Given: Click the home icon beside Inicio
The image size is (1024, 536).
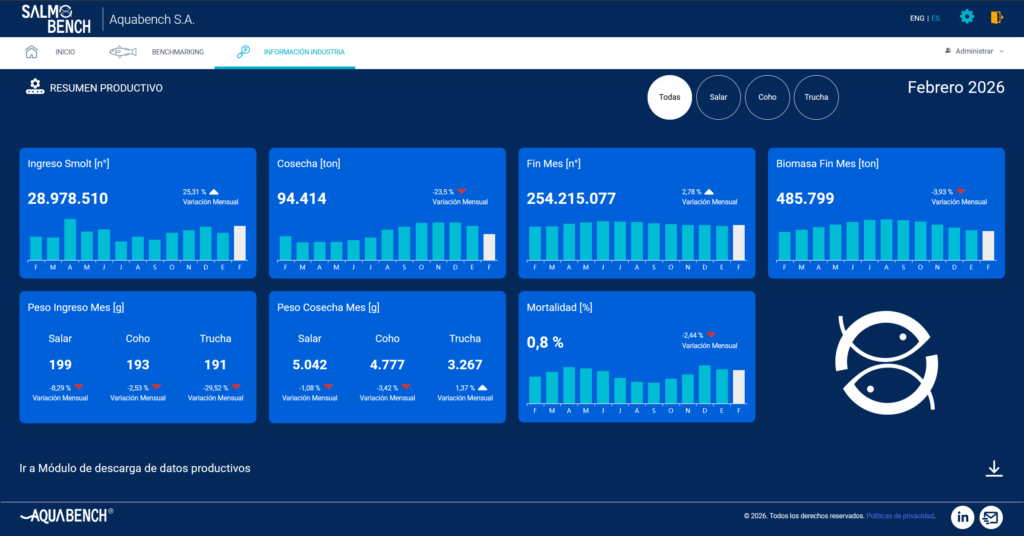Looking at the screenshot, I should [32, 51].
